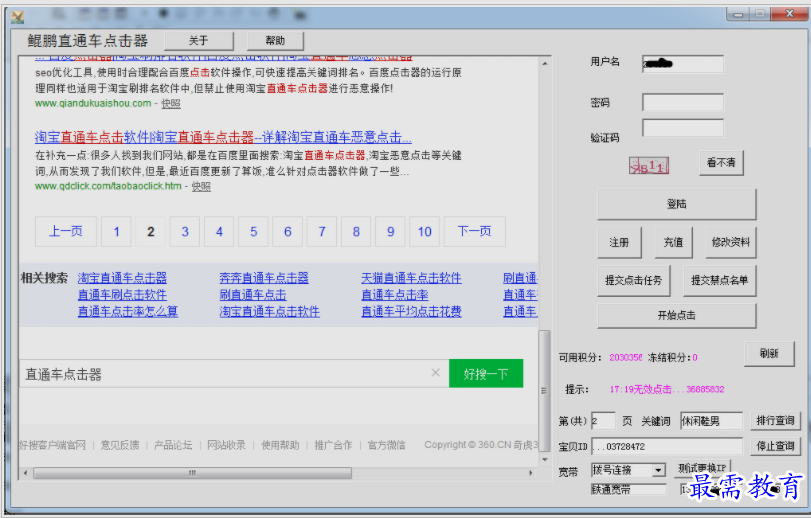Click the 刷新 button
Screen dimensions: 811x518
(x=769, y=354)
